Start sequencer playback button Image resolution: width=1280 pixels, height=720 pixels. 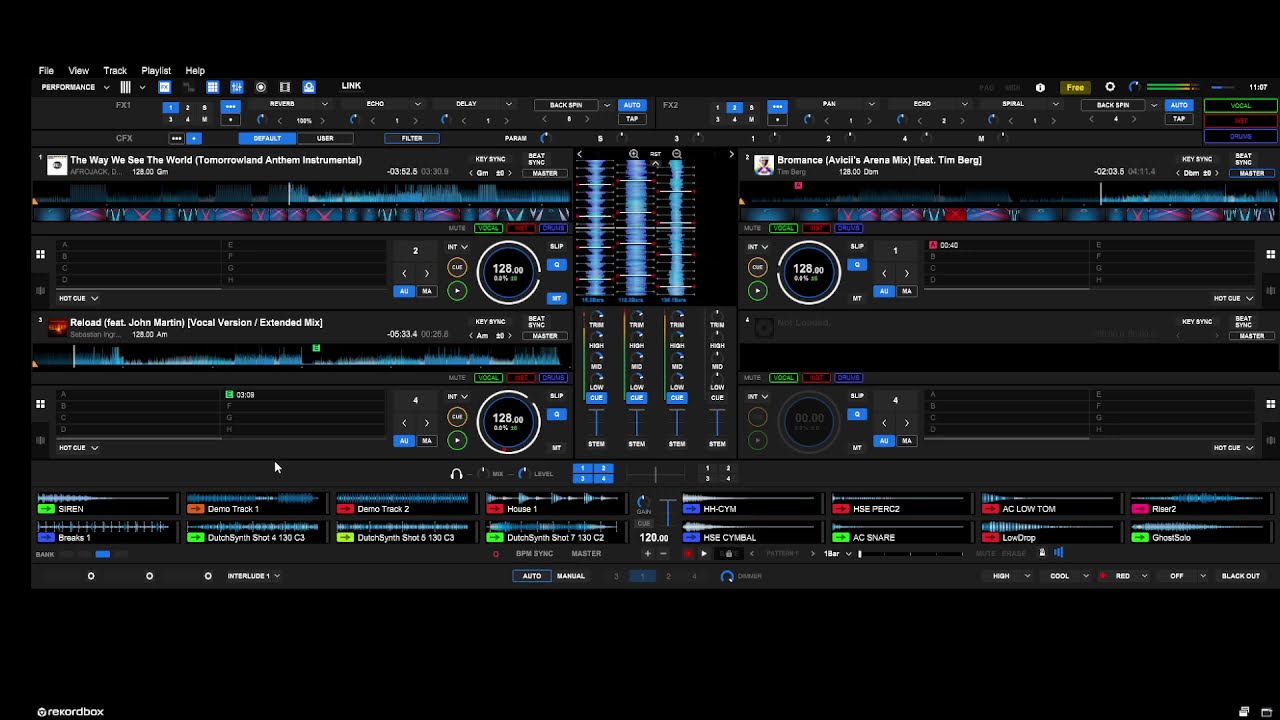704,553
